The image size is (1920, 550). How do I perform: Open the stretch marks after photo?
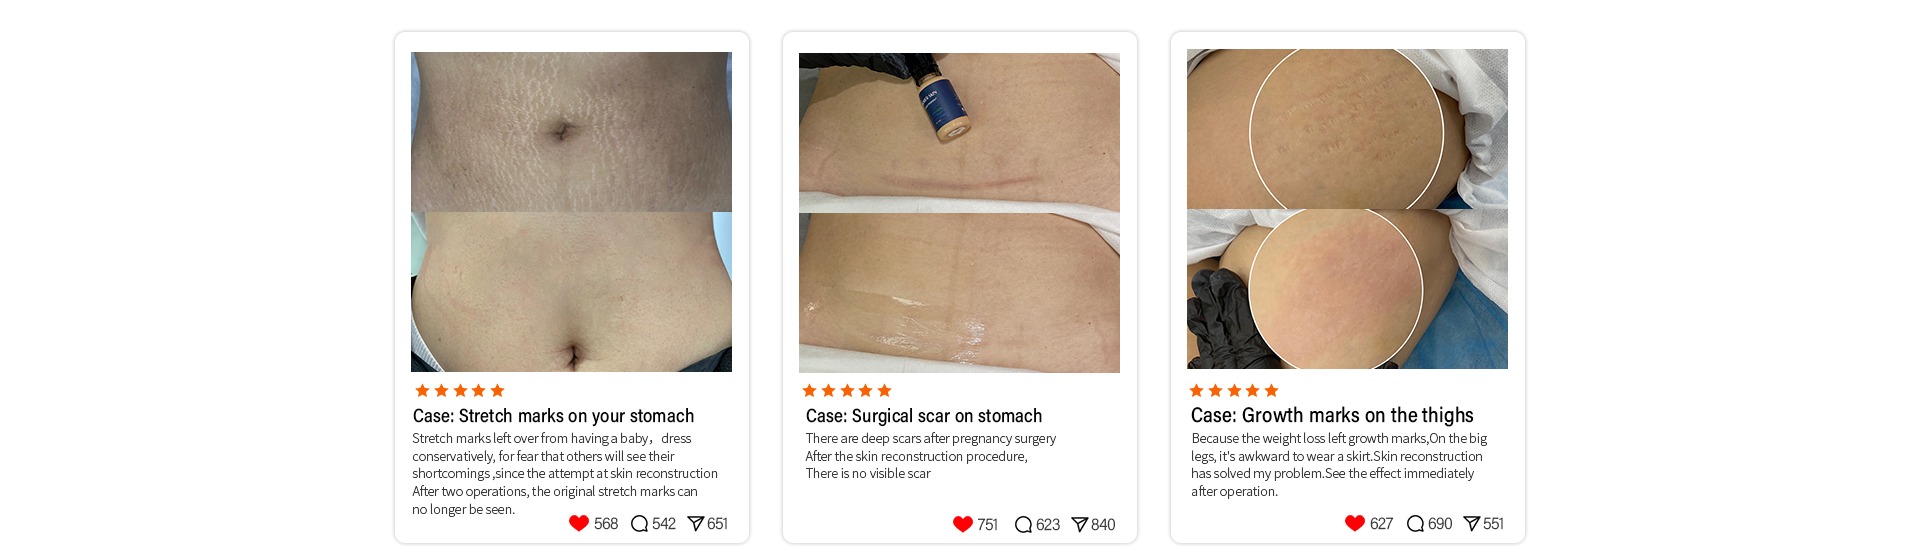[571, 292]
